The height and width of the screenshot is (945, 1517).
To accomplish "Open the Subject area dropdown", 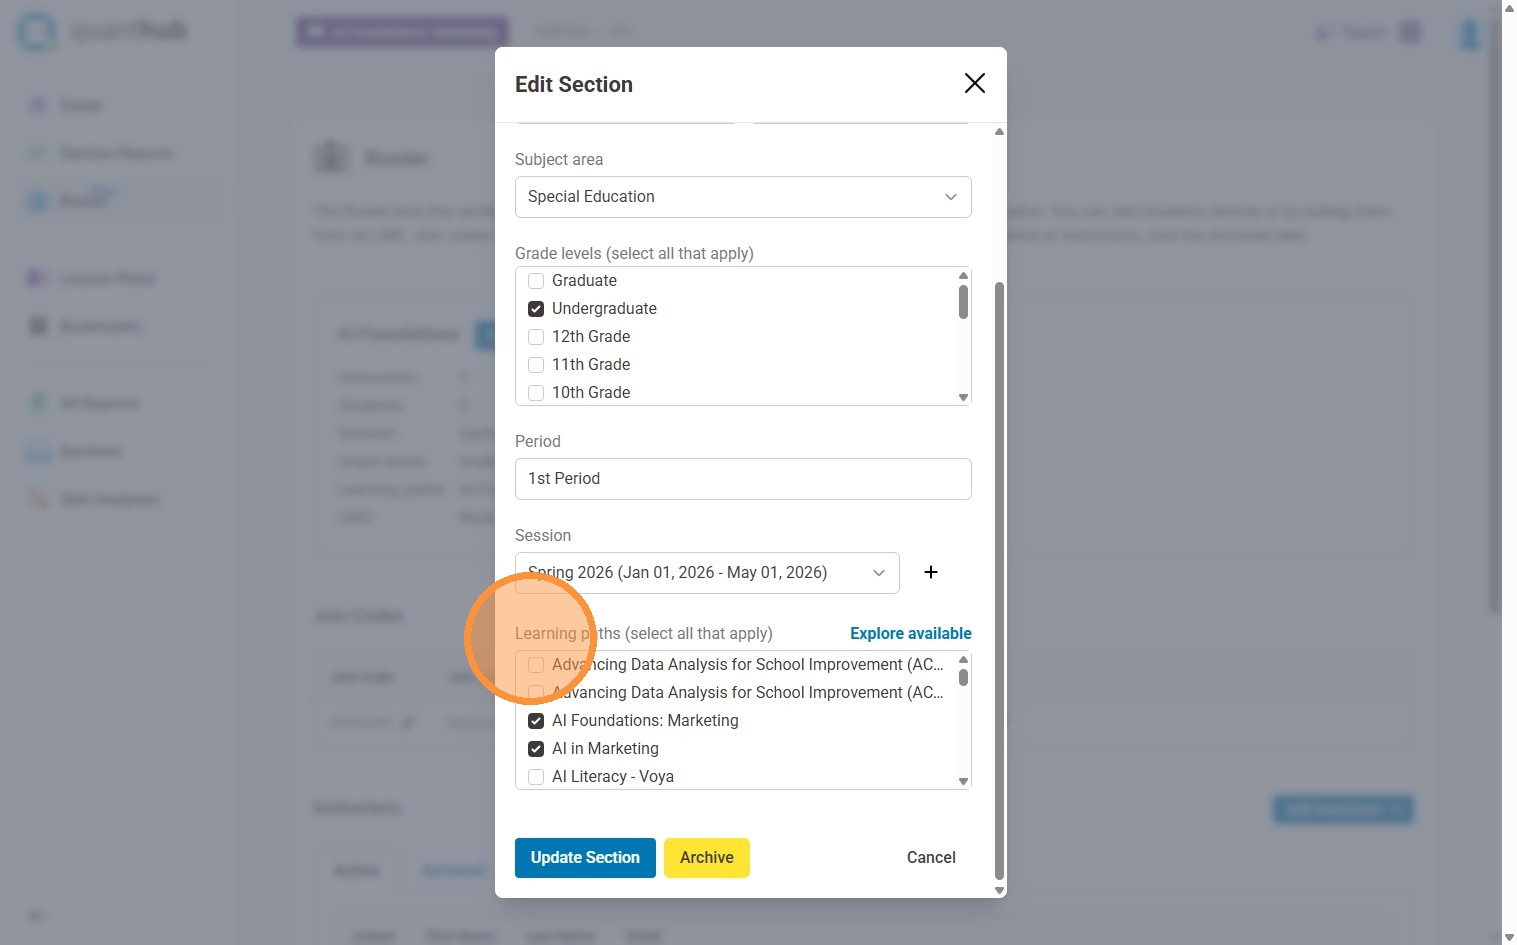I will click(x=742, y=197).
